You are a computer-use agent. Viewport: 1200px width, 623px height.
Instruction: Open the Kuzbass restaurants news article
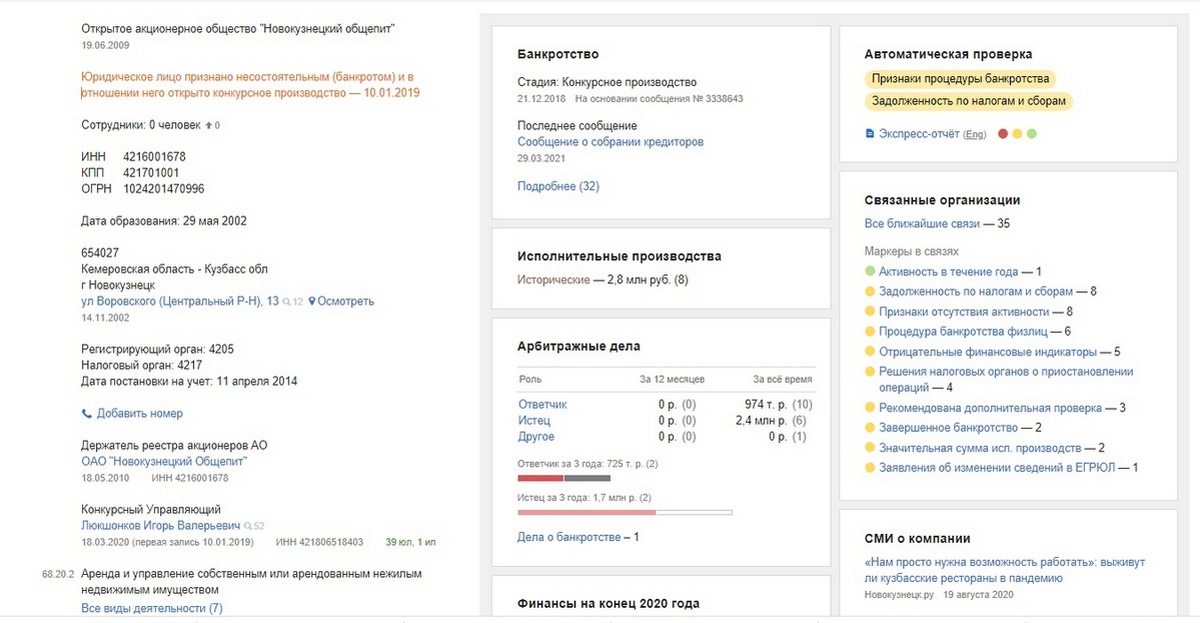pyautogui.click(x=1005, y=570)
